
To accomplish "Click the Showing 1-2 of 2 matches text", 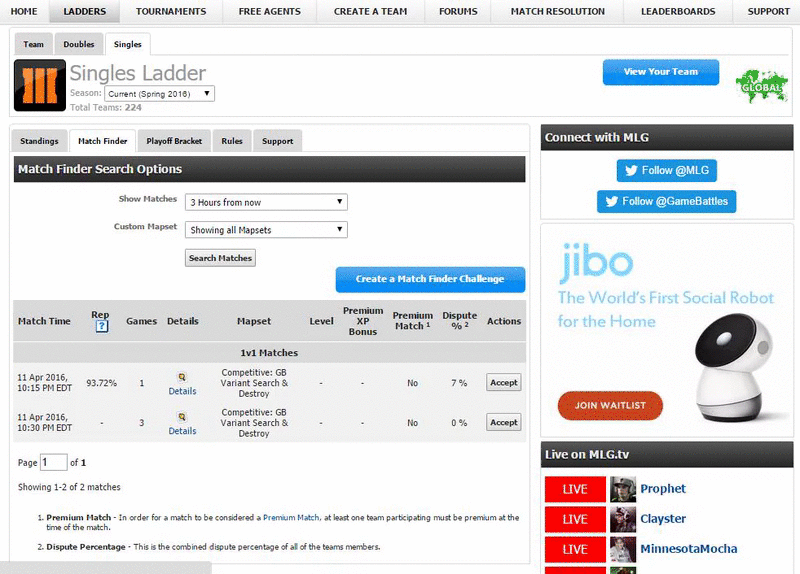I will pos(69,487).
